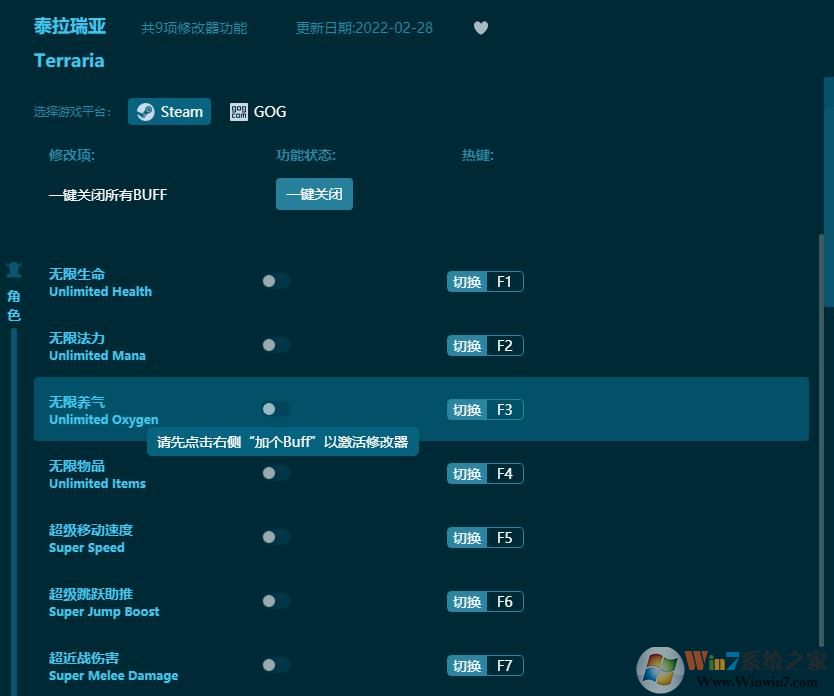Click the 切换 F2 hotkey button
This screenshot has height=696, width=834.
[x=484, y=345]
